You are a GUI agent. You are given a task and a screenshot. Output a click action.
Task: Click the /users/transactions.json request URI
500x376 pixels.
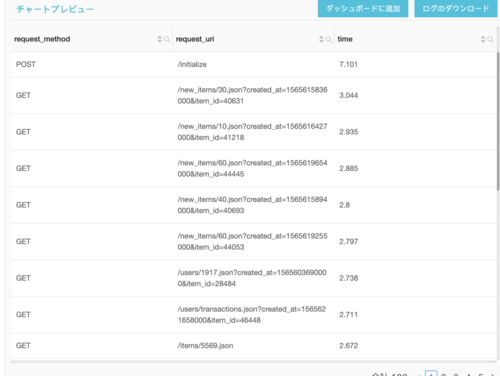coord(252,315)
